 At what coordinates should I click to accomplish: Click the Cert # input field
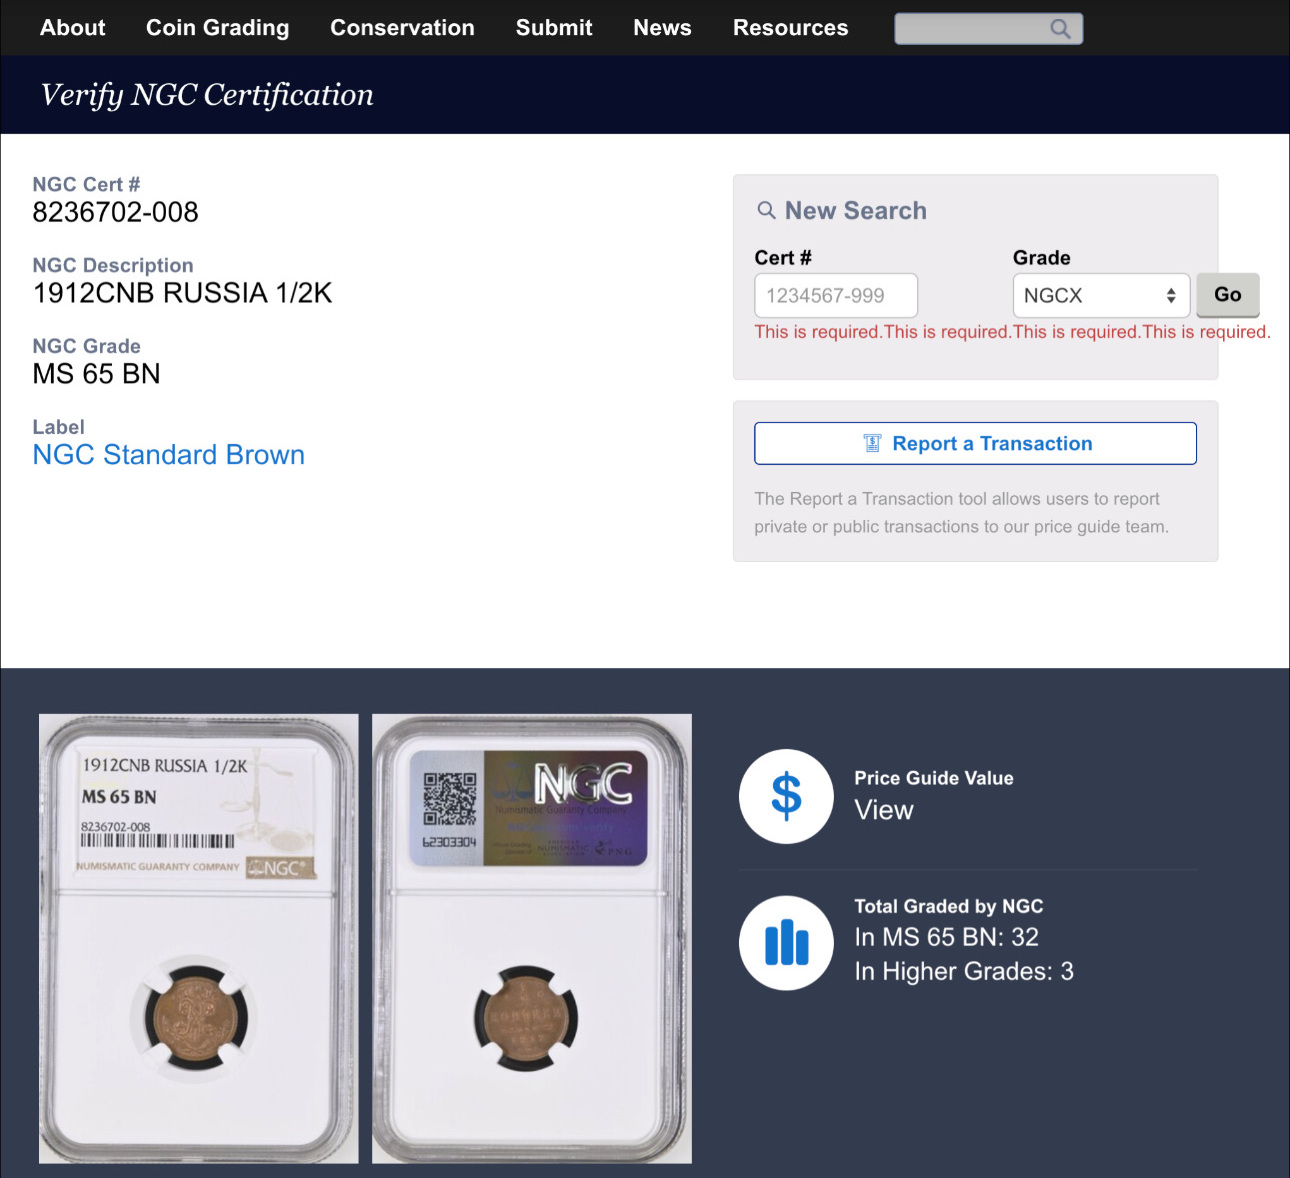pos(836,295)
